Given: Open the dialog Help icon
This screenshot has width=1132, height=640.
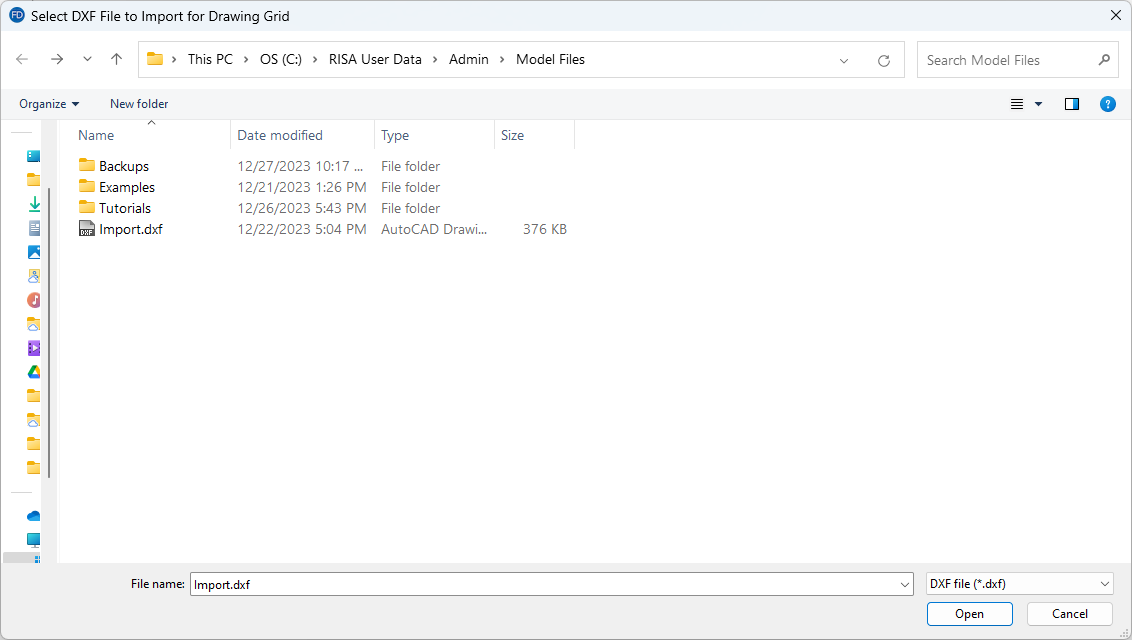Looking at the screenshot, I should pyautogui.click(x=1107, y=104).
